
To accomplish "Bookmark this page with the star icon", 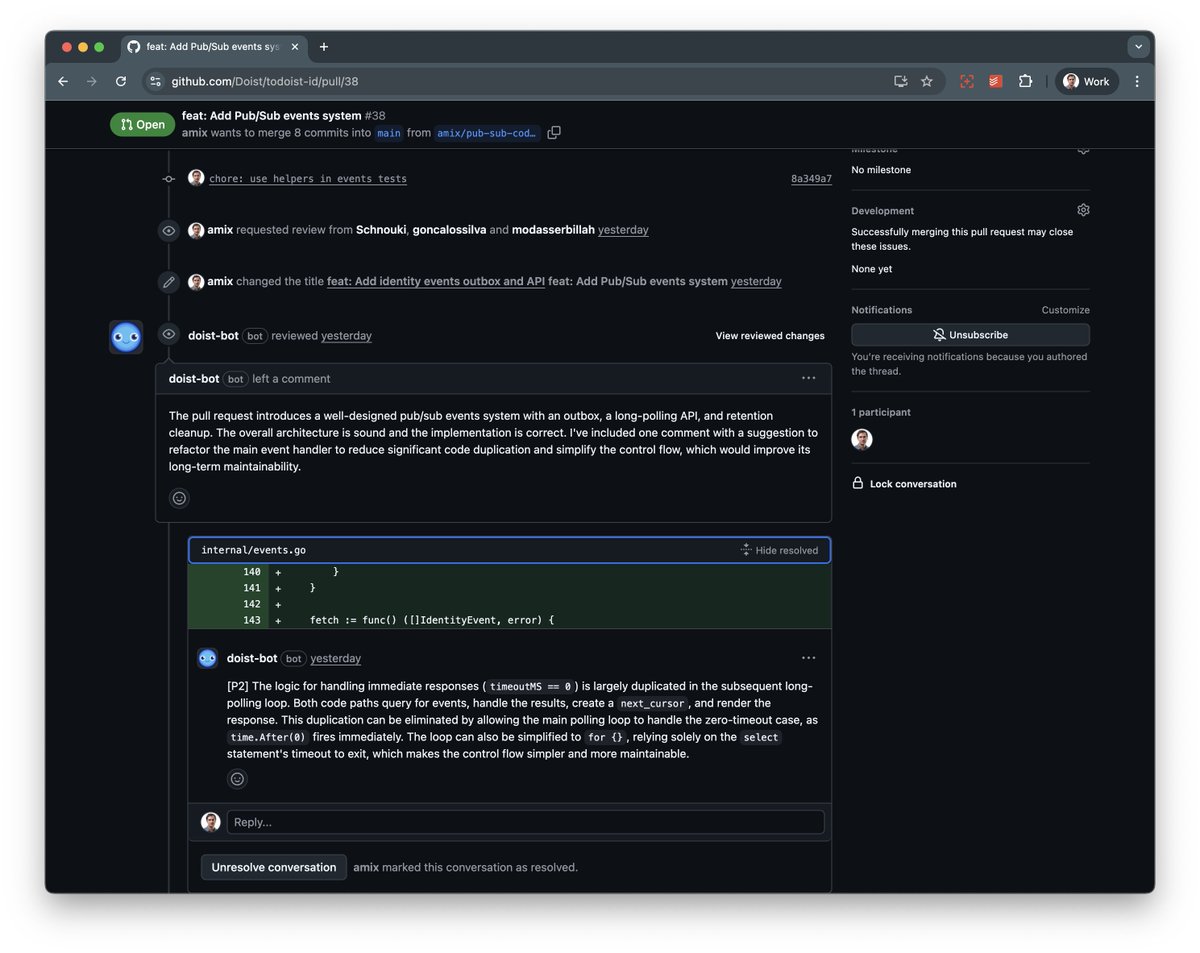I will (x=927, y=82).
